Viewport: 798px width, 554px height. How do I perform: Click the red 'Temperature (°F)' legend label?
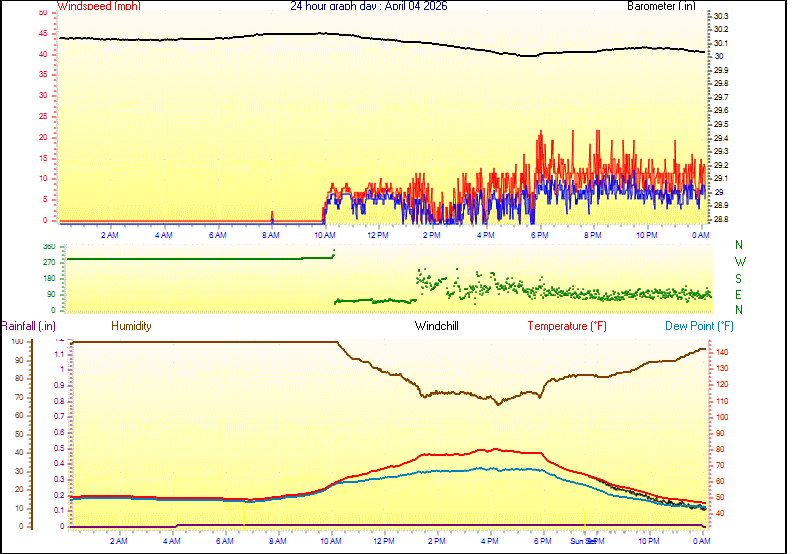567,326
